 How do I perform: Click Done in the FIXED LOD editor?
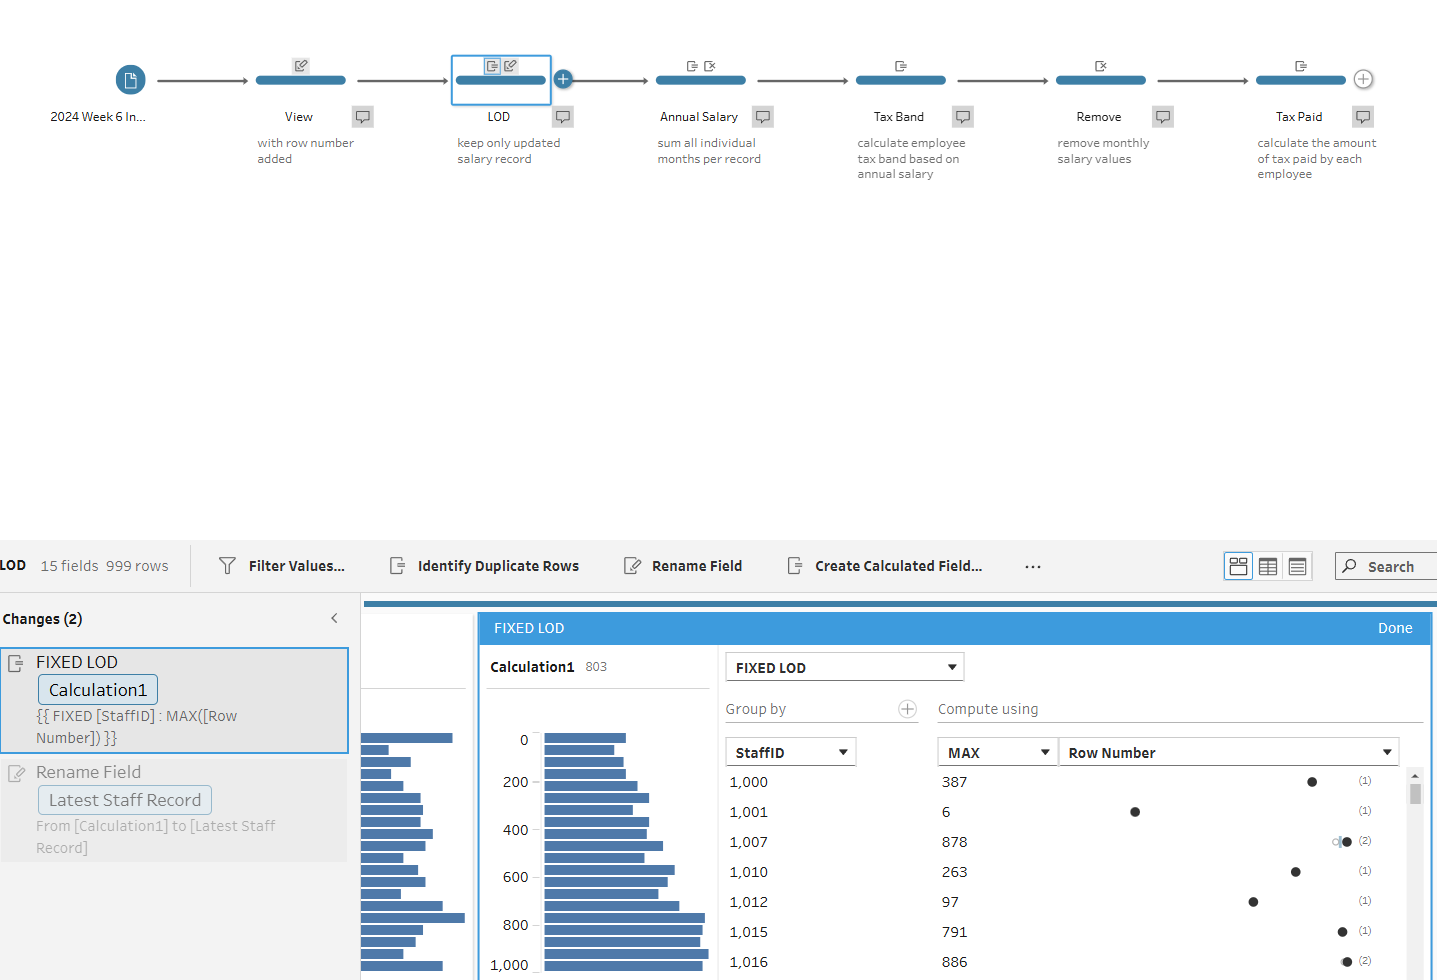pos(1395,628)
